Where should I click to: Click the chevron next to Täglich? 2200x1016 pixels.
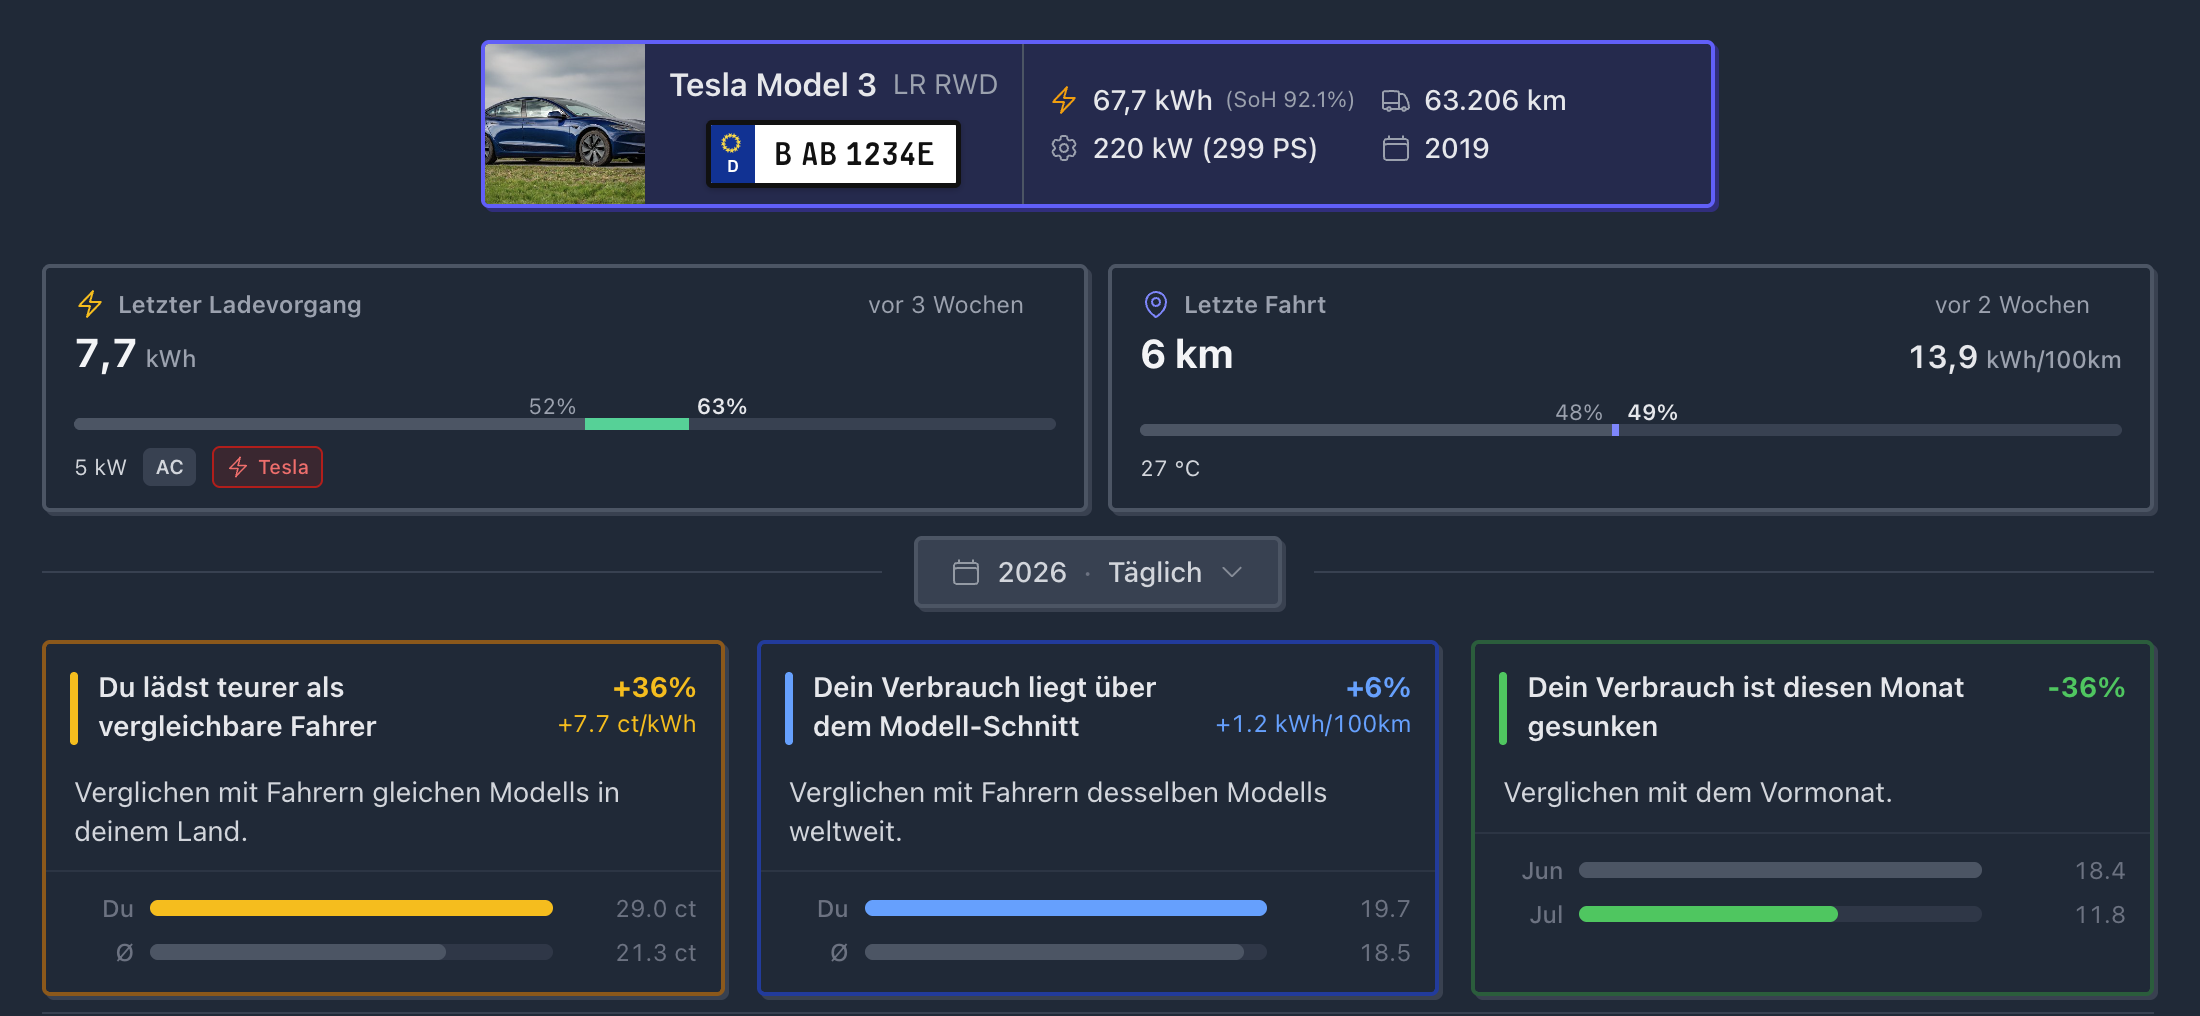pos(1232,572)
